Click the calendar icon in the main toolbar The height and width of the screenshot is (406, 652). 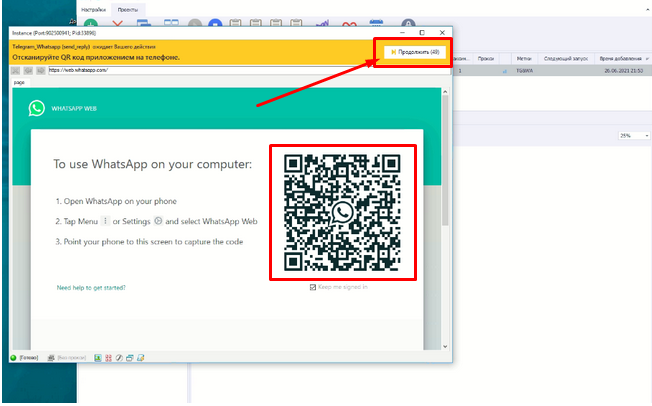[x=376, y=23]
